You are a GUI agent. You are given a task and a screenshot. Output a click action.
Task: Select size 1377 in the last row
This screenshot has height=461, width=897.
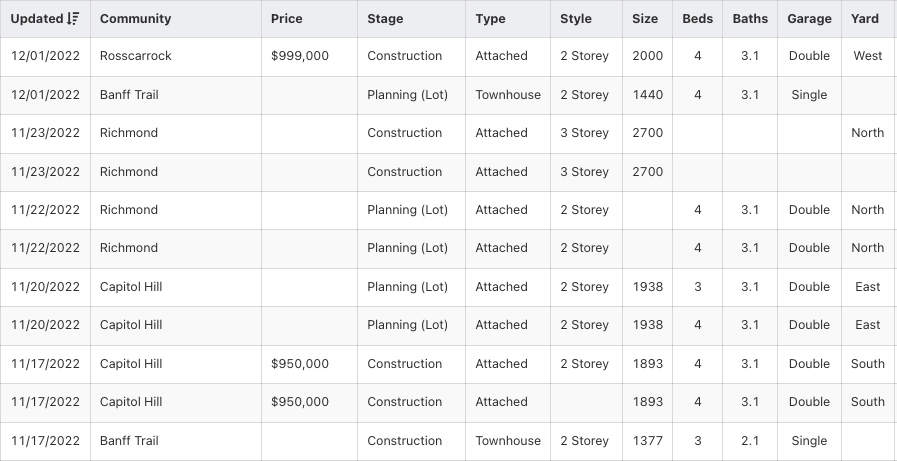click(647, 441)
